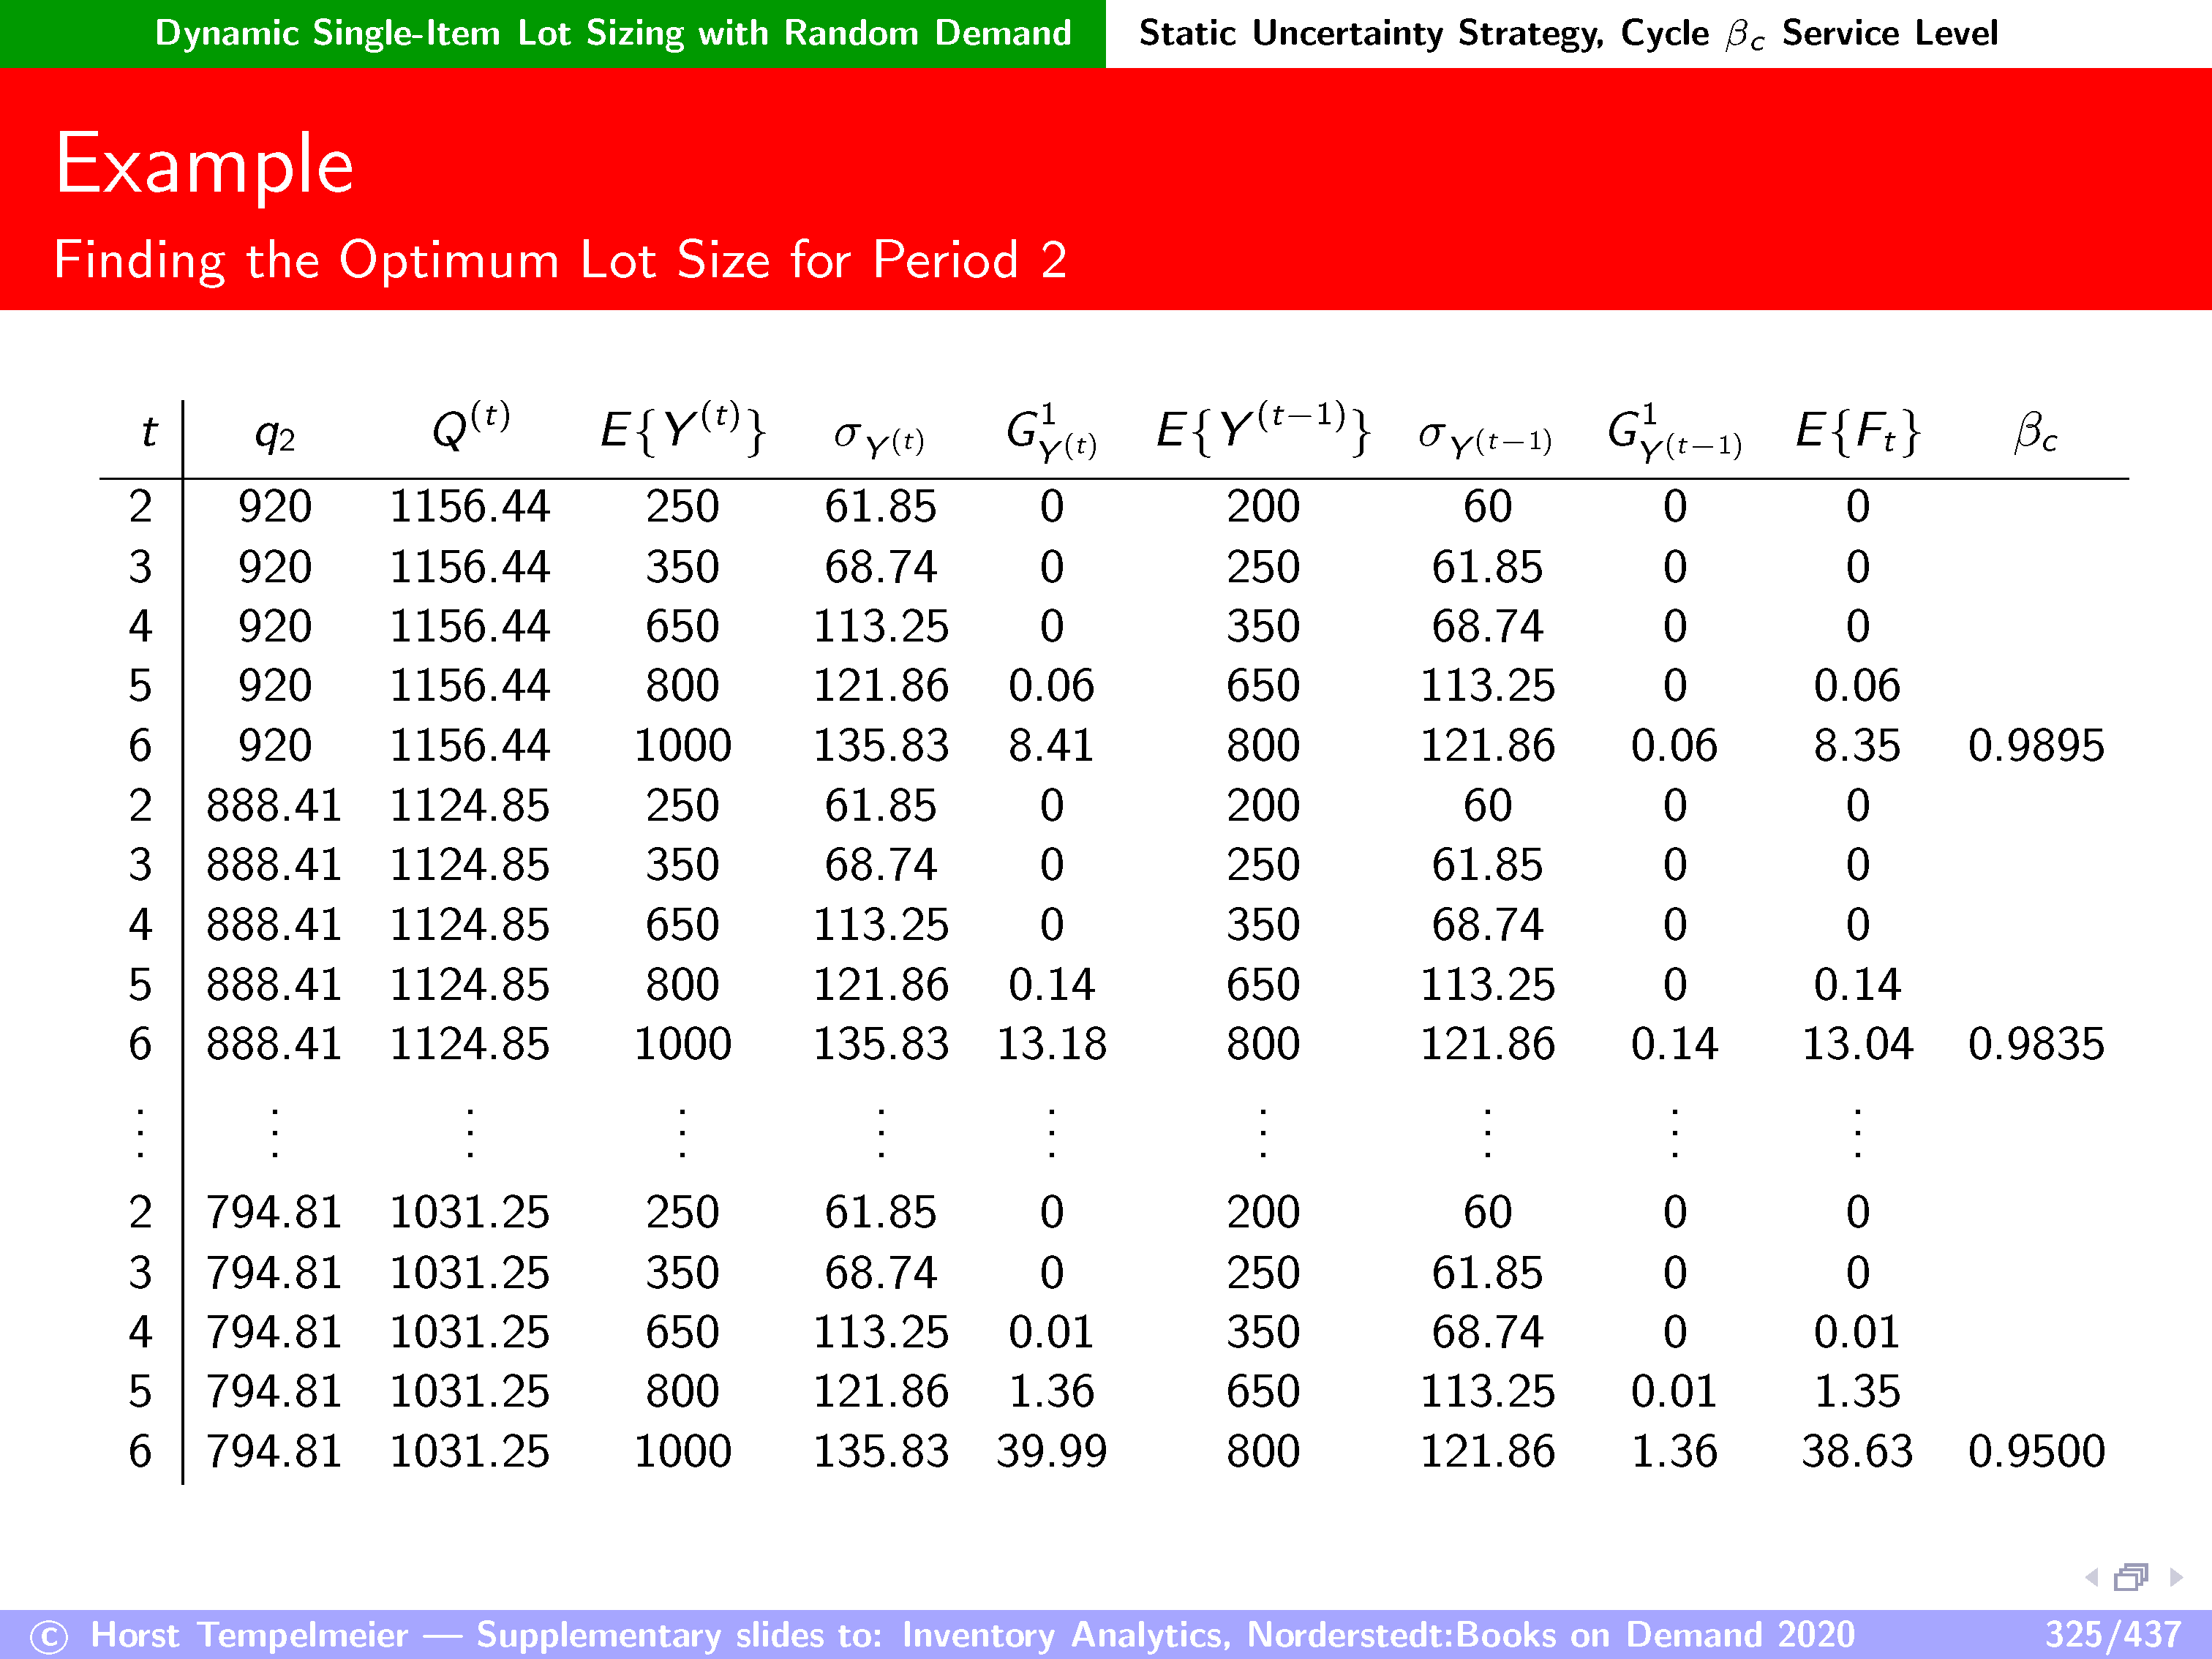Click the E{Ft} value 38.63
The image size is (2212, 1659).
(1857, 1452)
